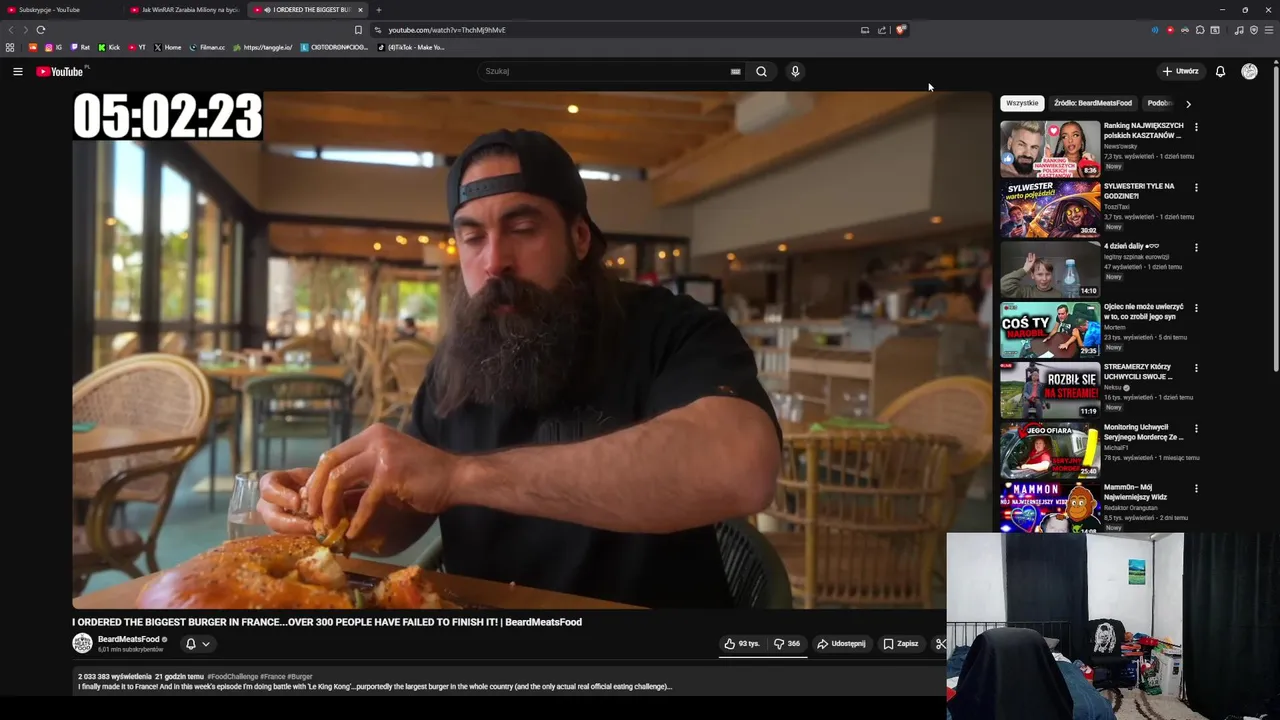
Task: Open a new browser tab
Action: coord(378,10)
